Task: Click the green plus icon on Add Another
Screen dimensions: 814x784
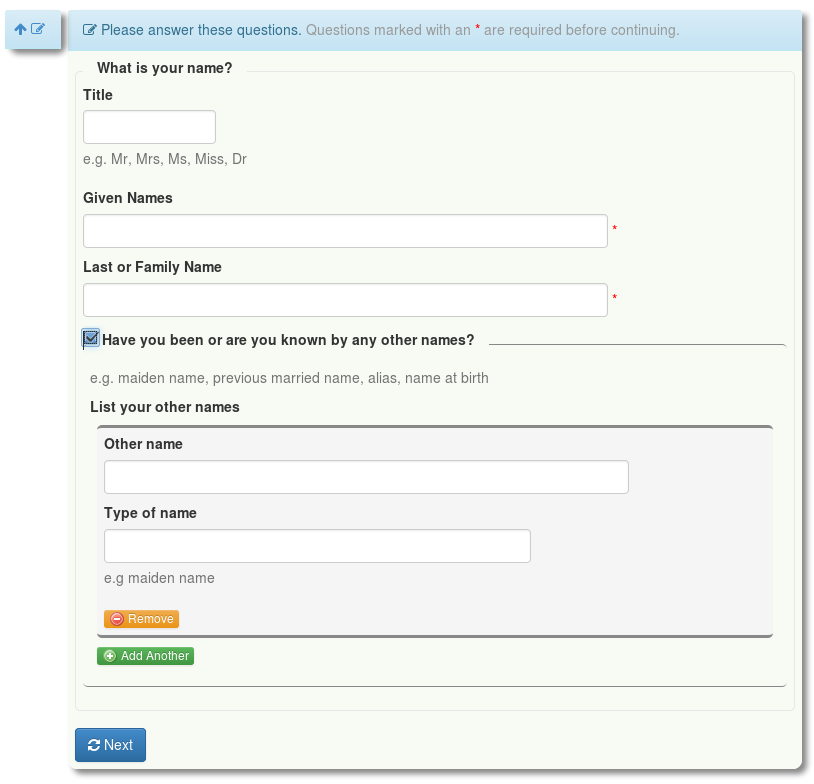Action: 110,656
